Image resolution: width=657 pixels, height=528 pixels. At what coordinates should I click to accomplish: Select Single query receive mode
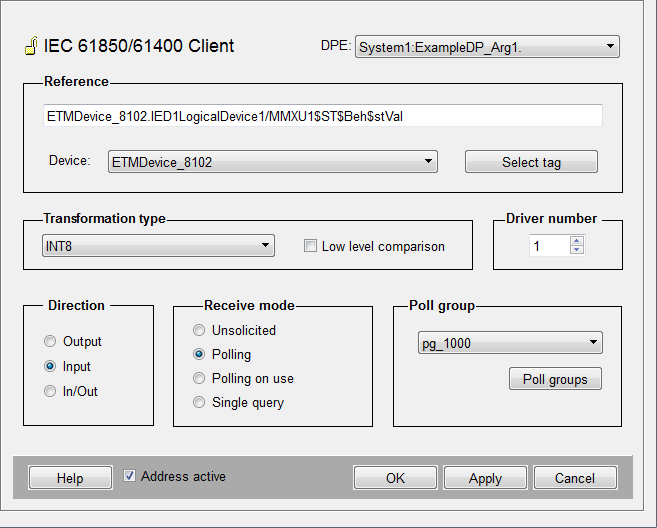[199, 403]
